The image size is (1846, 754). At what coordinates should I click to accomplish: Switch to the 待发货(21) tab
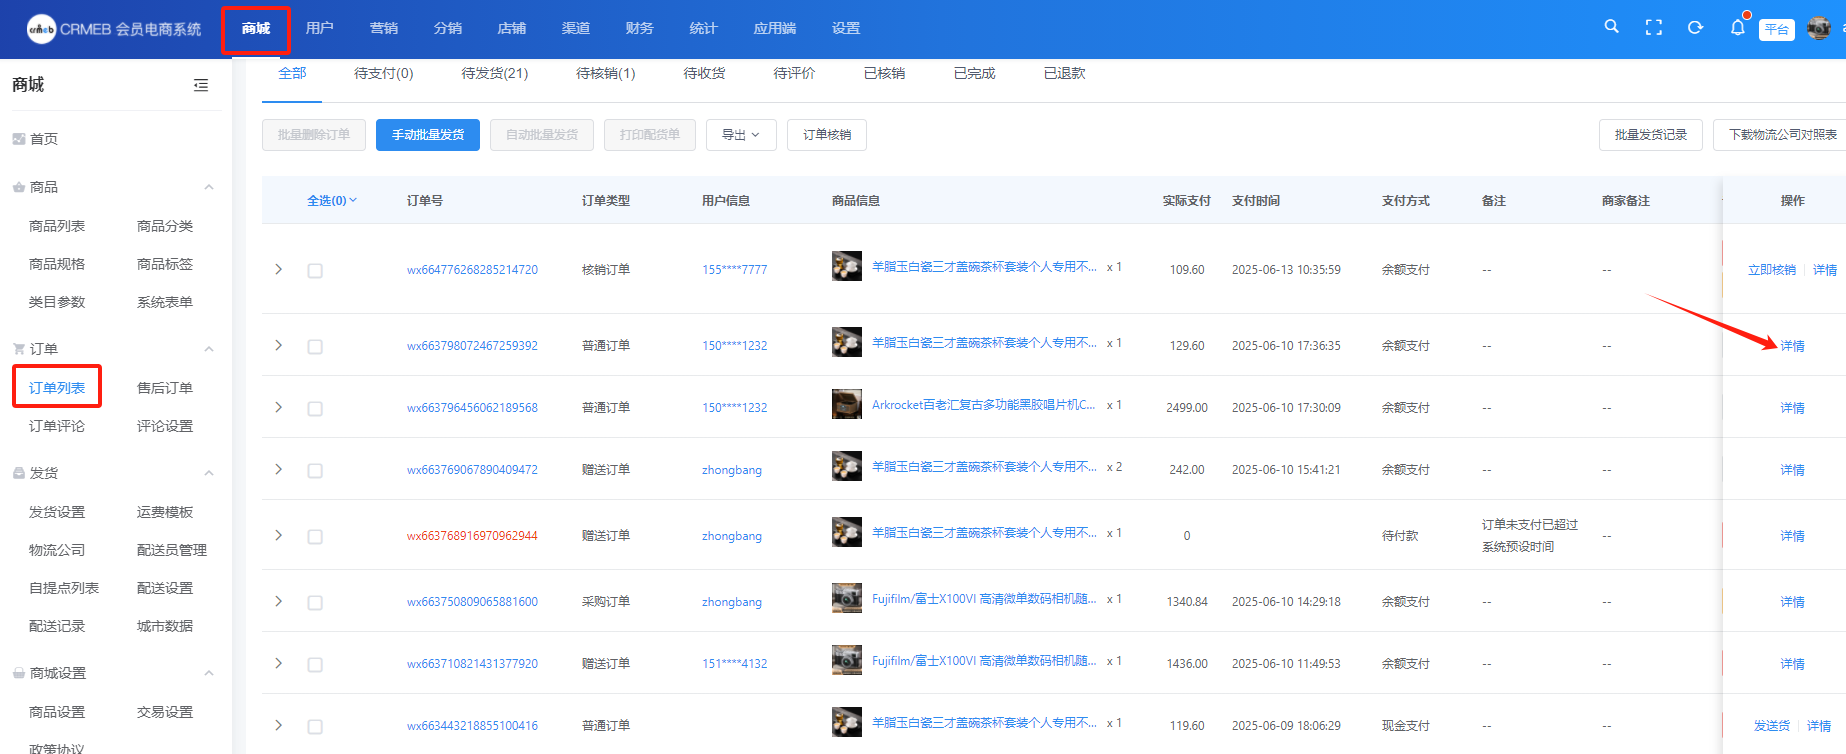click(494, 73)
